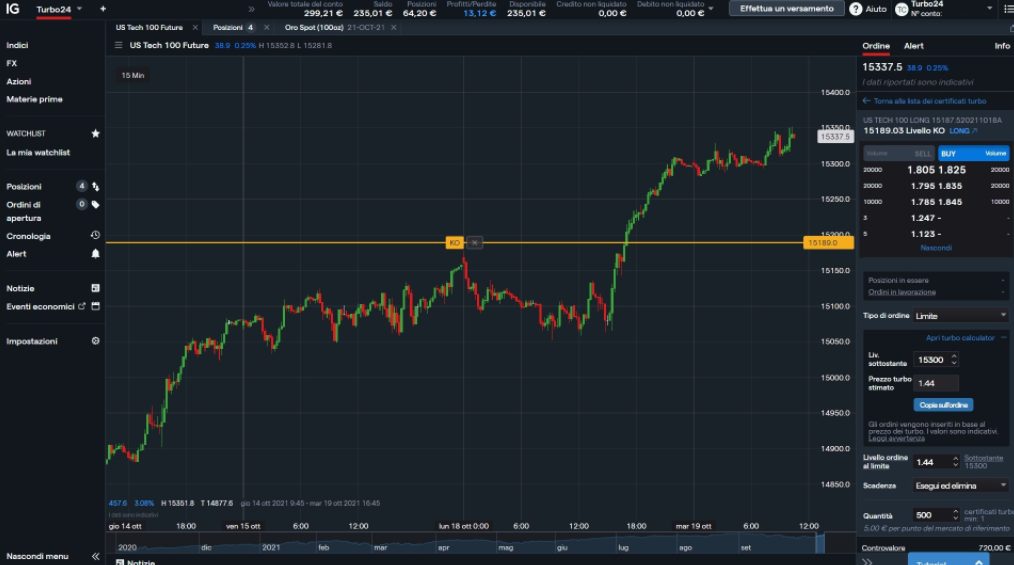Open Eventi economici calendar icon

point(96,306)
